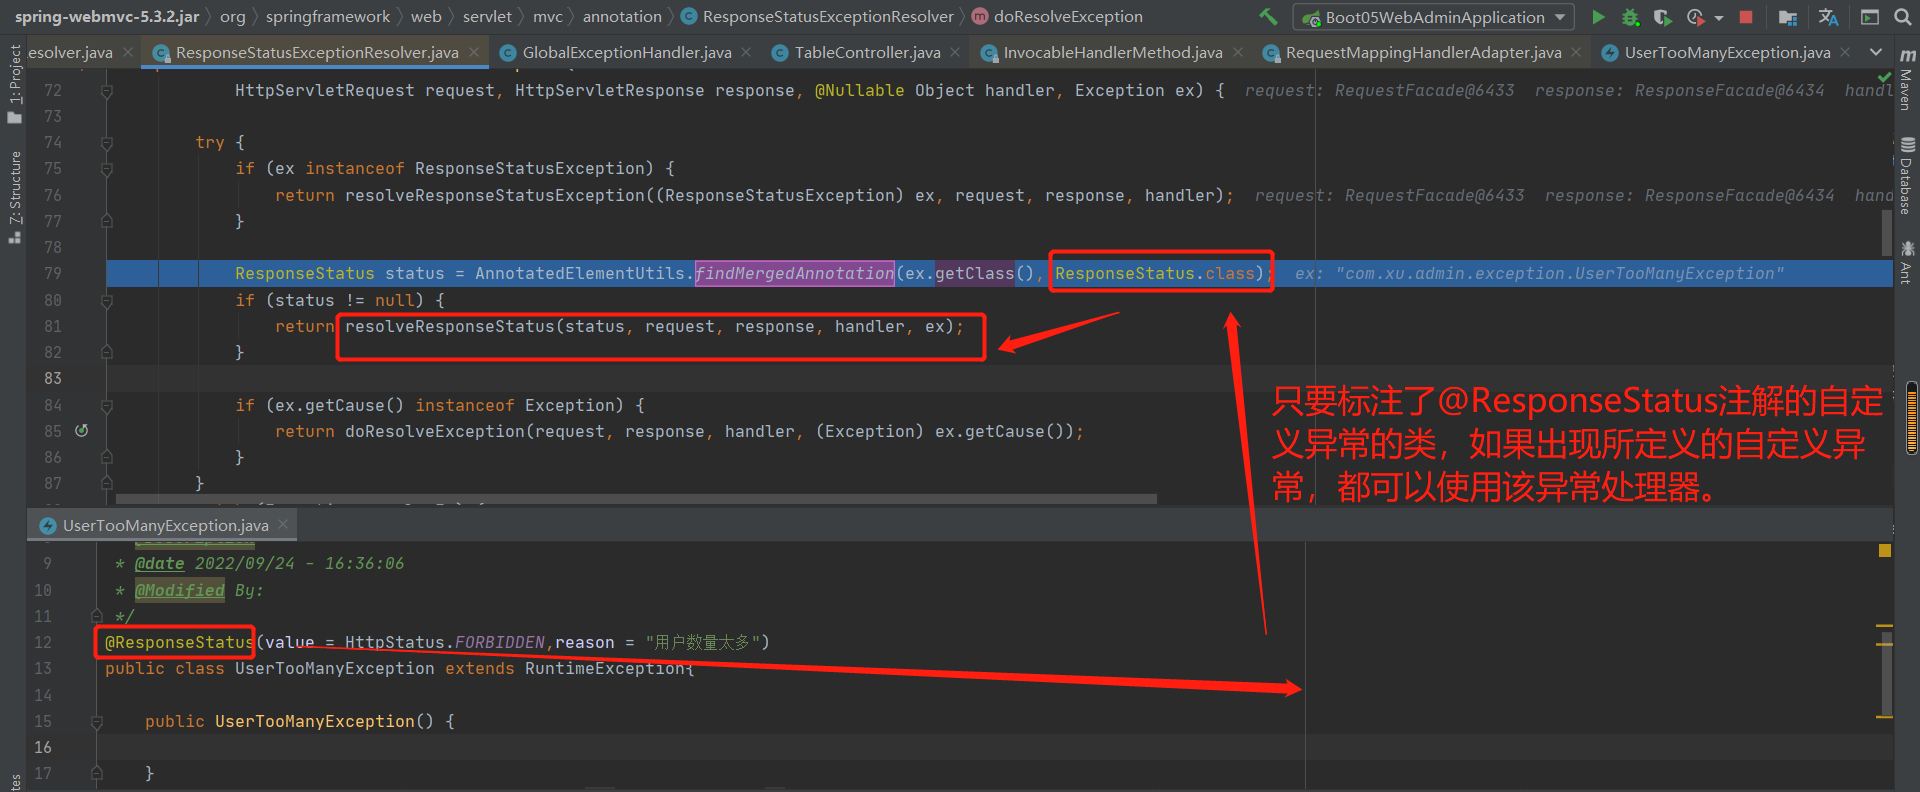The height and width of the screenshot is (792, 1920).
Task: Click the Translate plugin icon
Action: click(x=1828, y=17)
